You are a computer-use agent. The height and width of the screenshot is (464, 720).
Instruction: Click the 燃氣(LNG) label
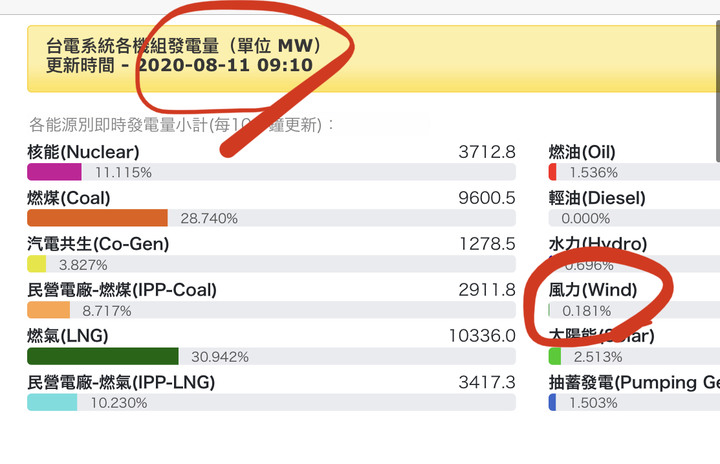click(68, 336)
